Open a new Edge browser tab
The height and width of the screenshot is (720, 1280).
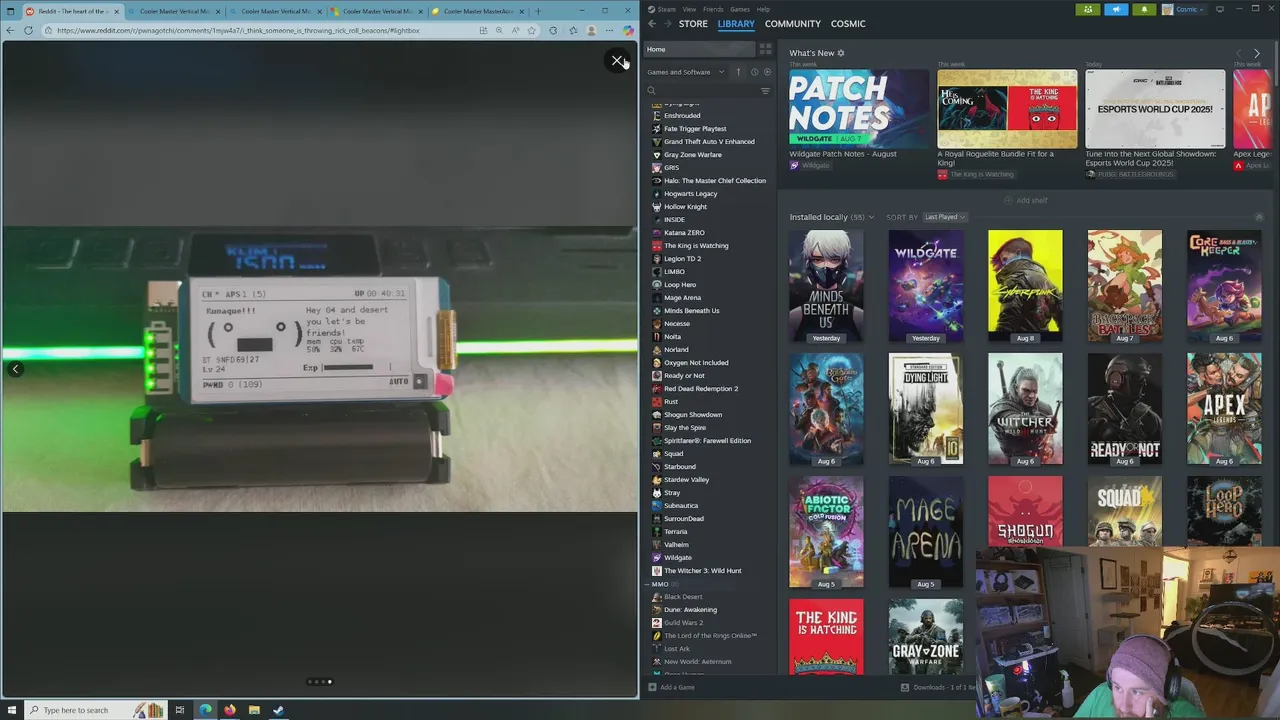538,11
